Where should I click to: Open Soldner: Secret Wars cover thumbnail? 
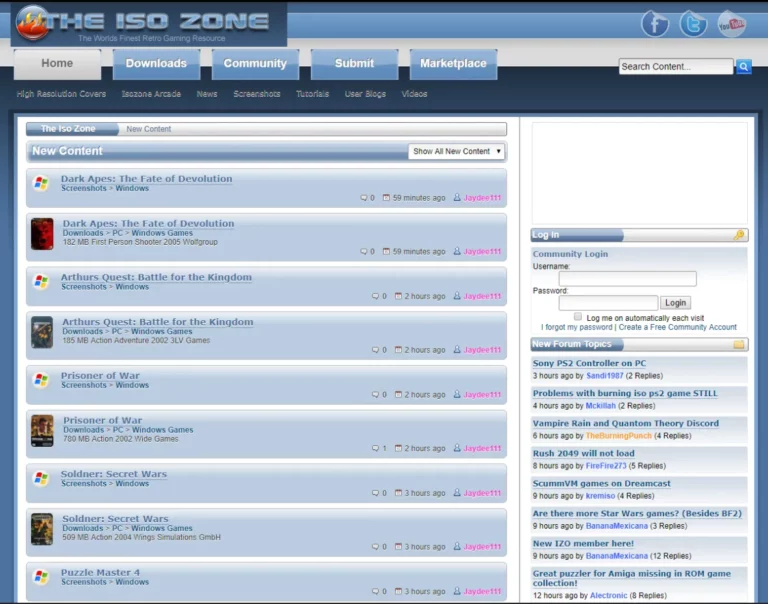[x=42, y=530]
